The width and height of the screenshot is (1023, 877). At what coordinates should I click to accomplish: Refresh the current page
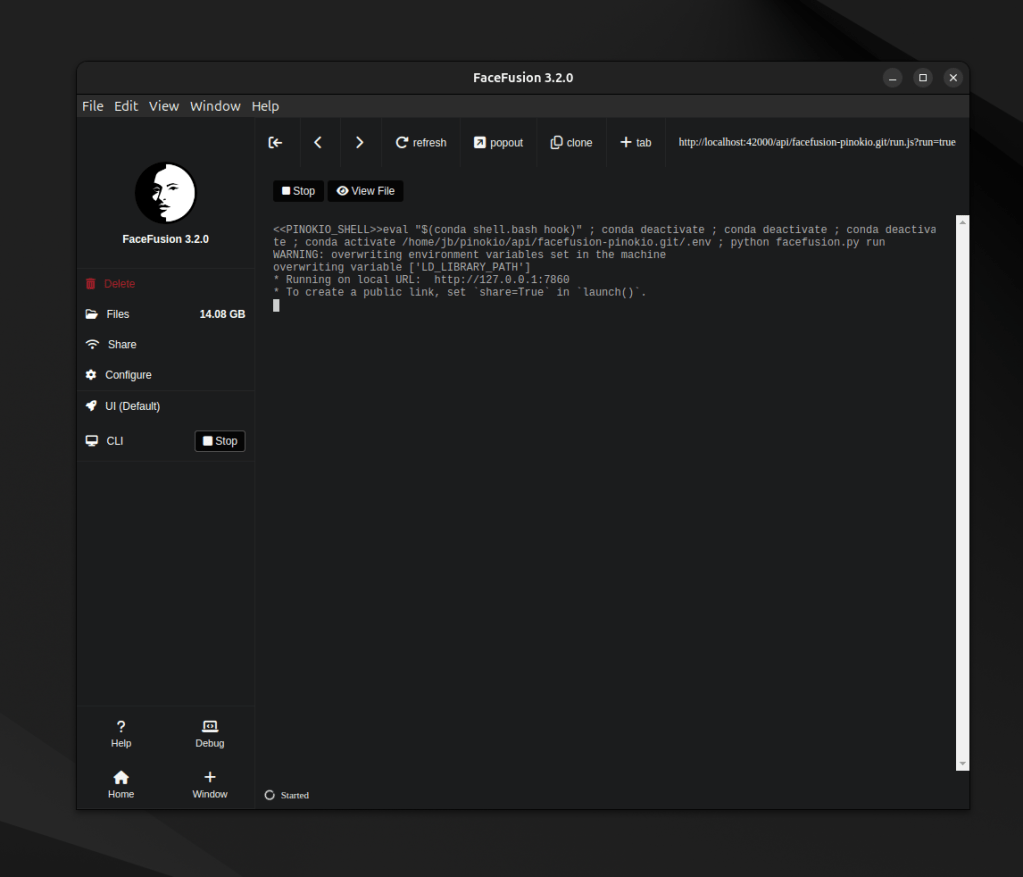421,143
